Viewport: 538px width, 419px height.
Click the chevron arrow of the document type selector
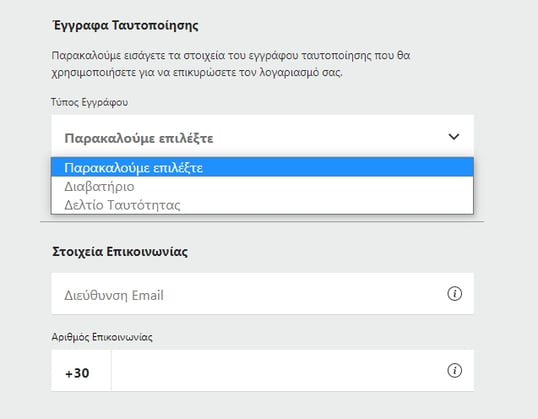click(454, 137)
